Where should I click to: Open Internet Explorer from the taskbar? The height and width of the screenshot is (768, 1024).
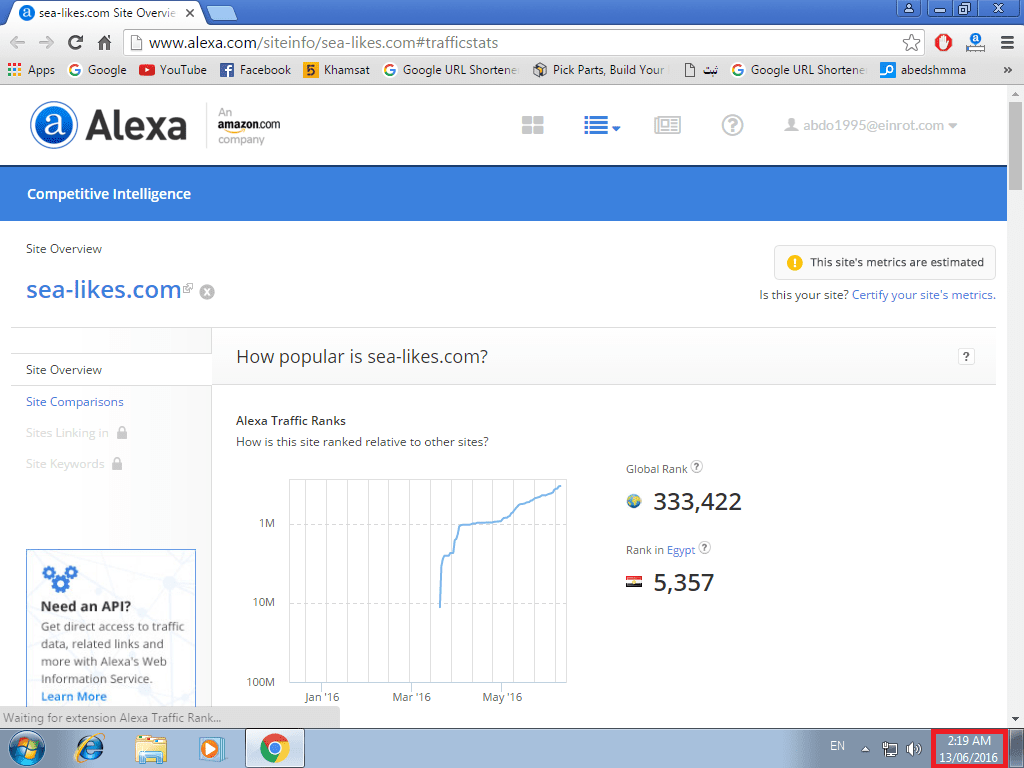(x=91, y=748)
